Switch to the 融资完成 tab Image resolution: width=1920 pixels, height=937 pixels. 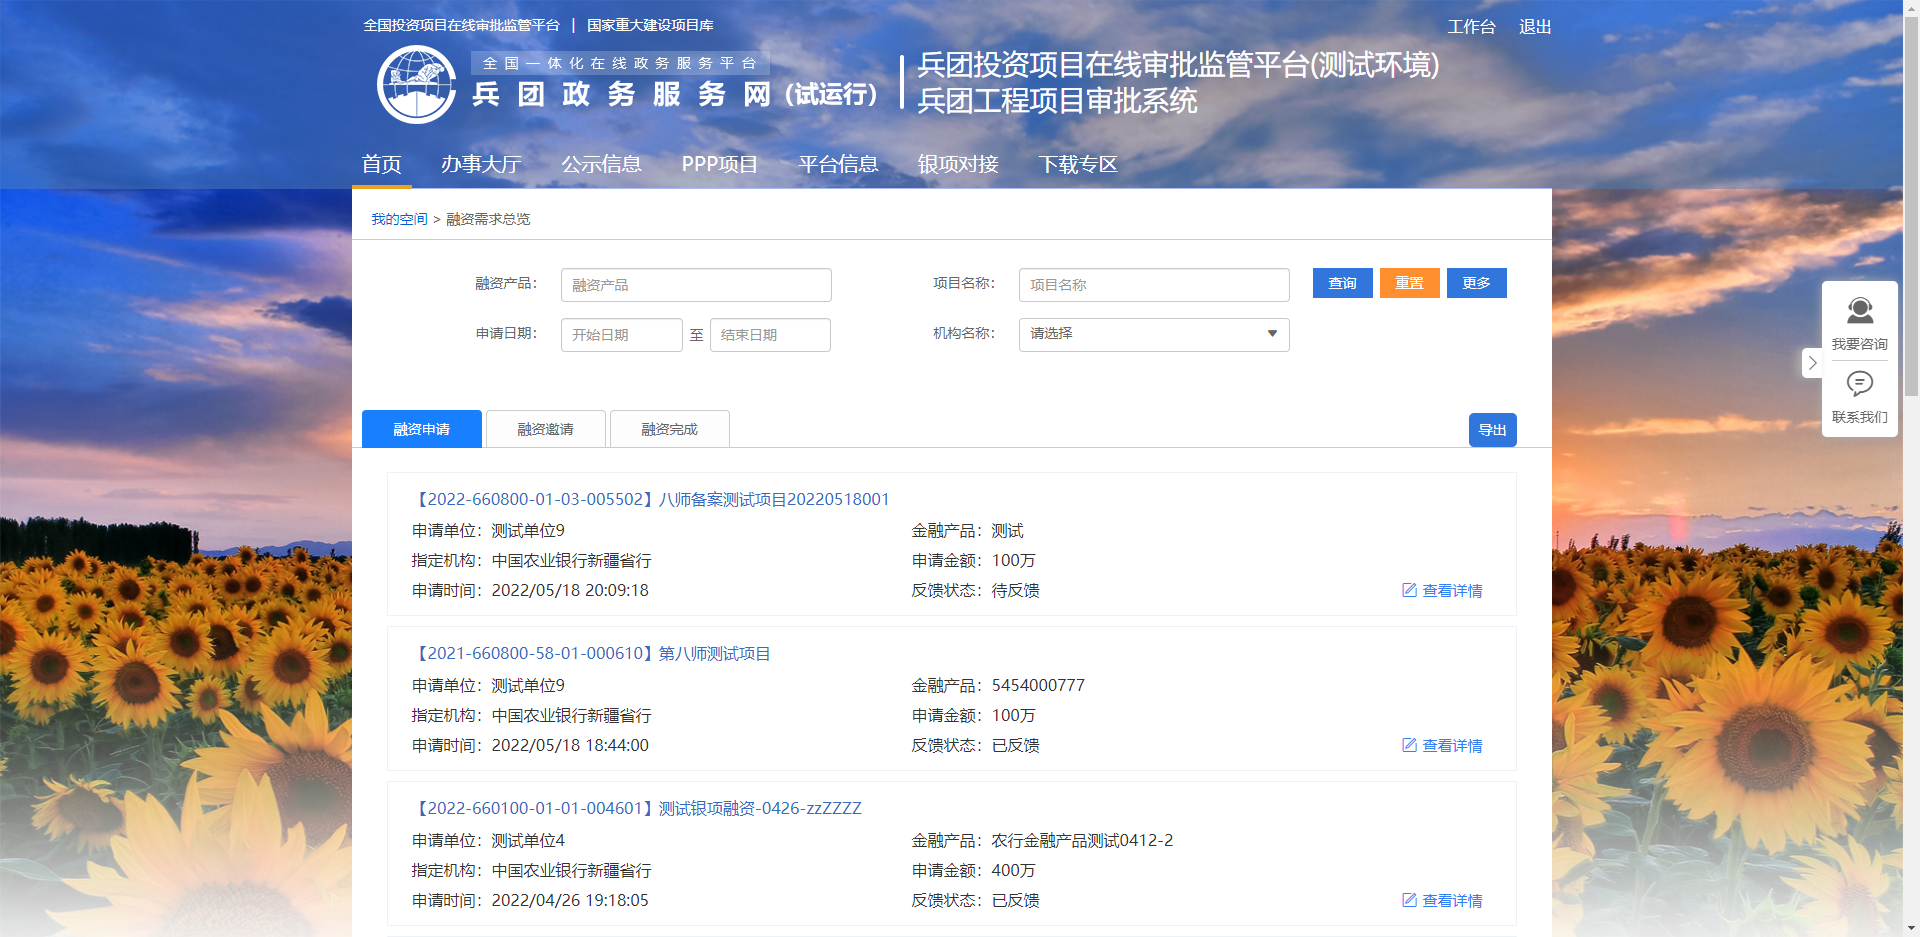(669, 429)
